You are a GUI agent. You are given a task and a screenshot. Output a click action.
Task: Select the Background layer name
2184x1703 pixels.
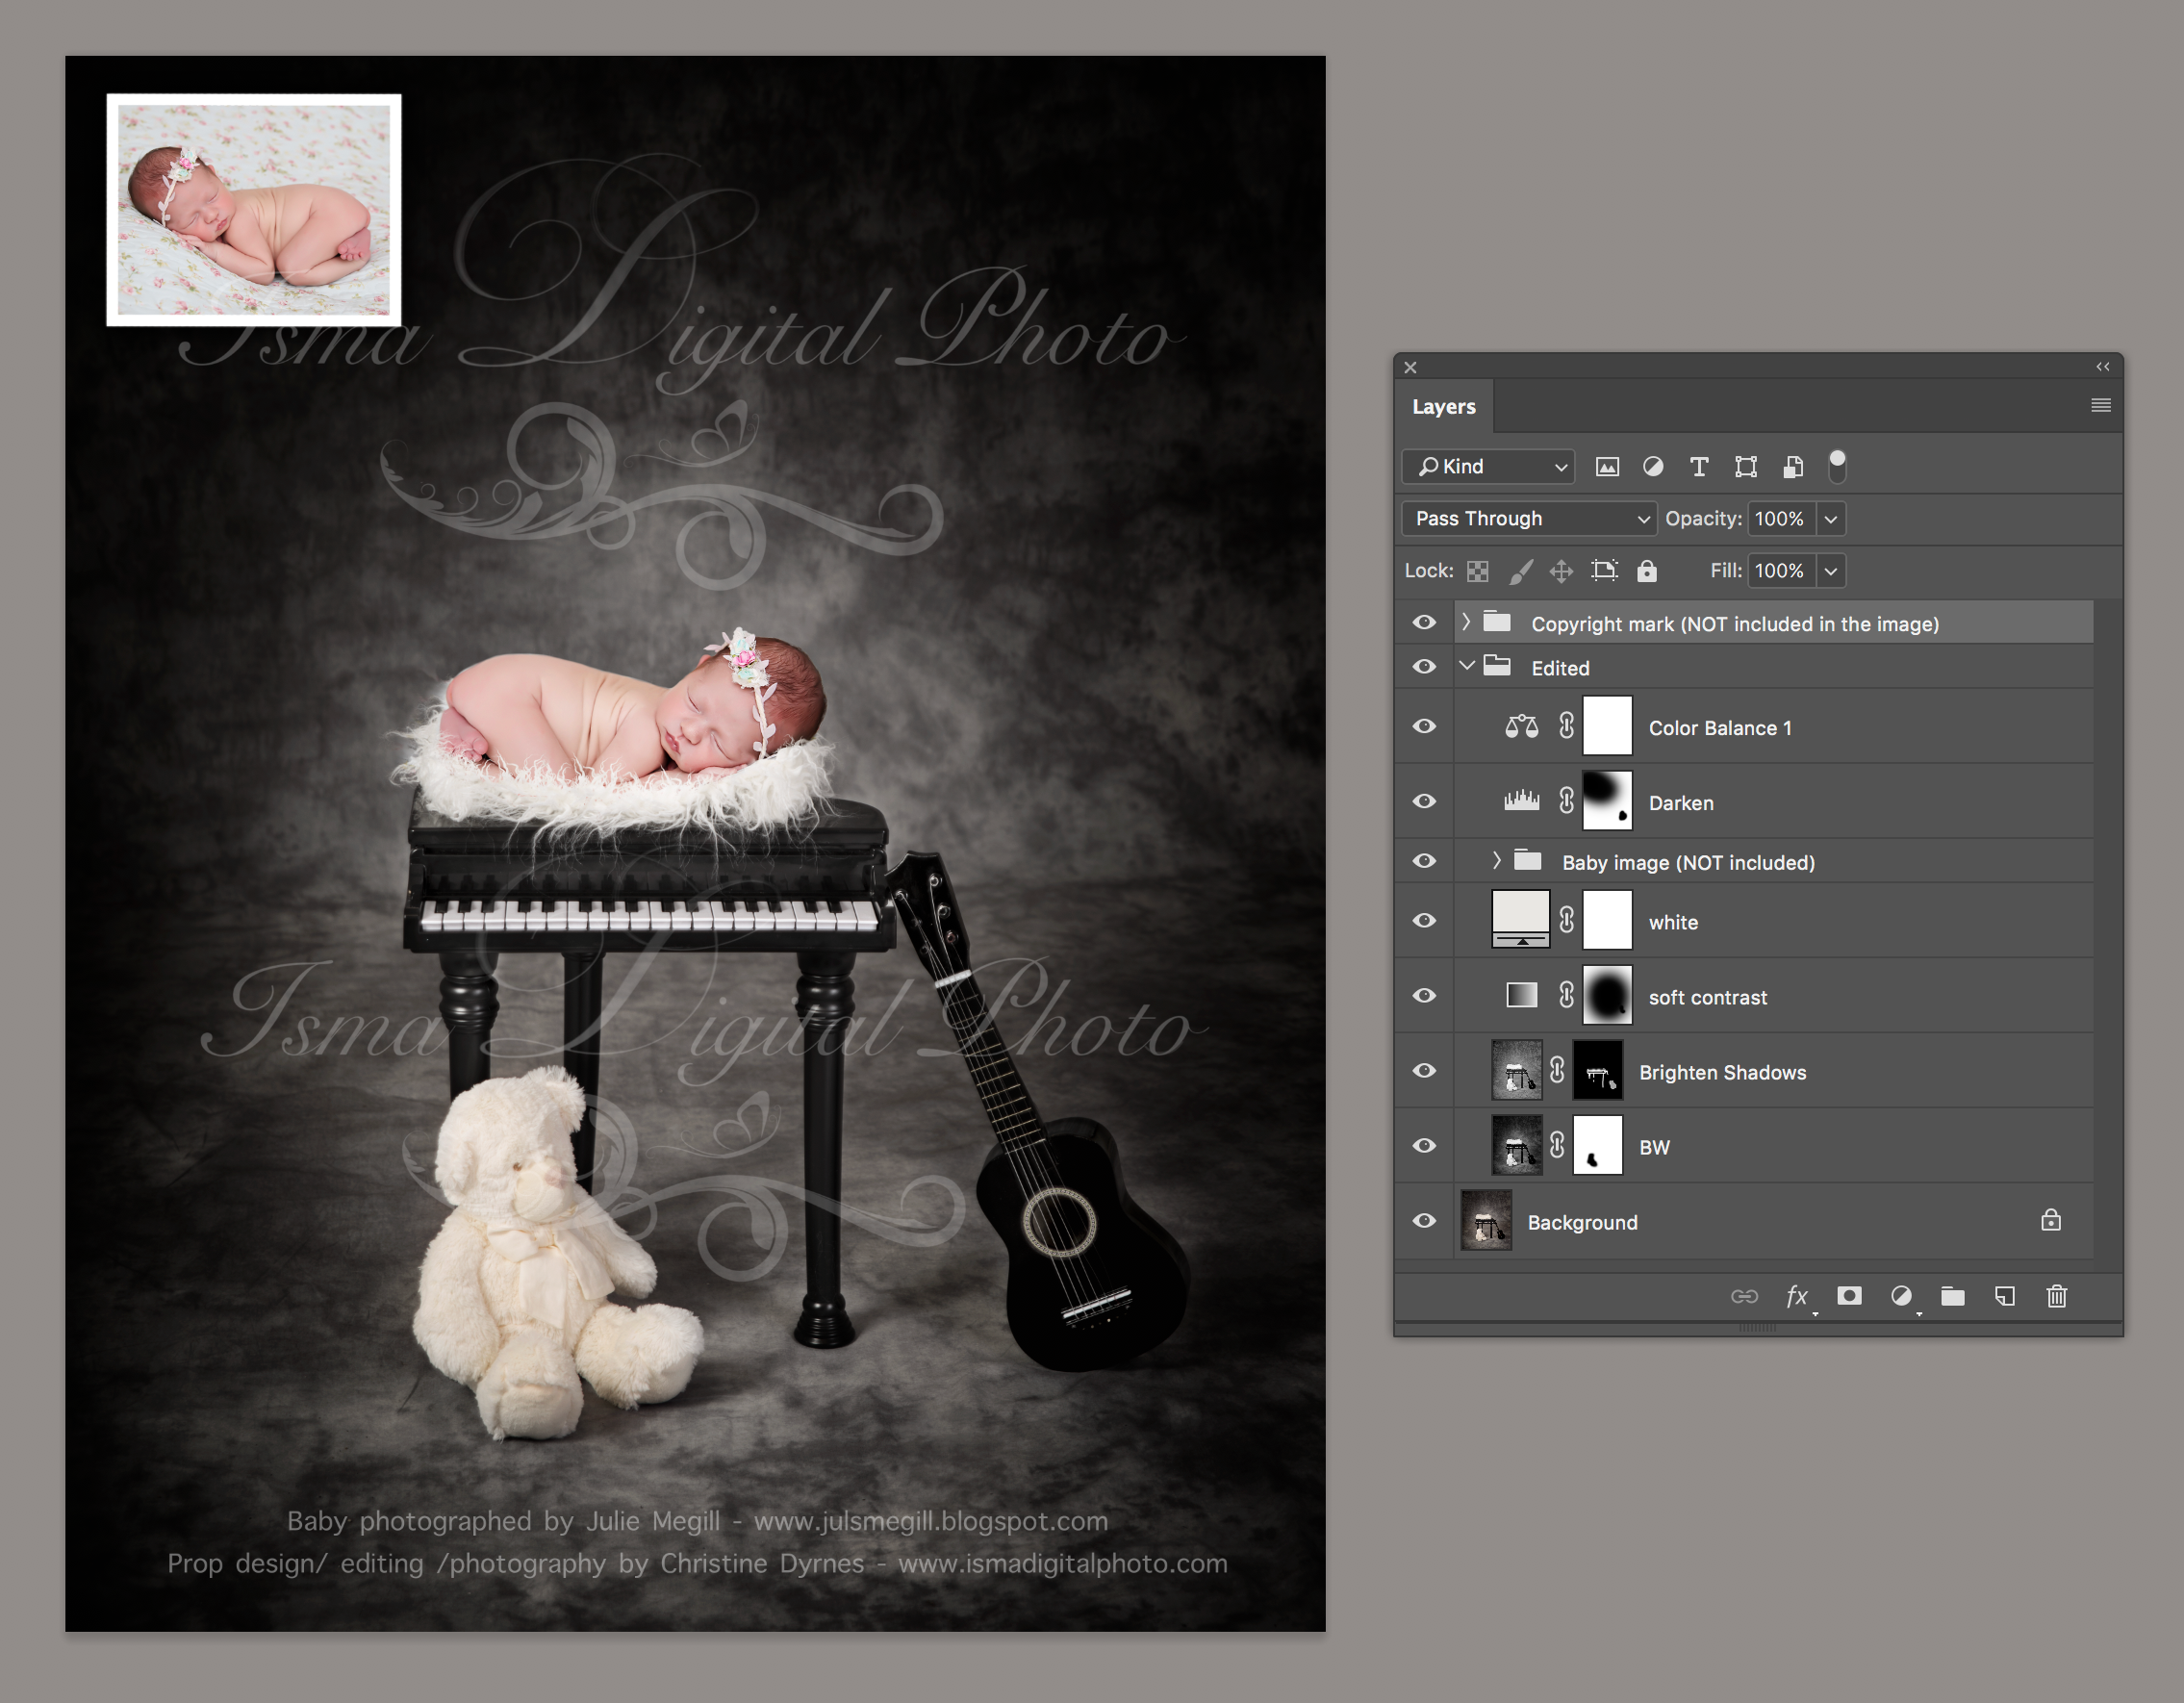(1582, 1223)
